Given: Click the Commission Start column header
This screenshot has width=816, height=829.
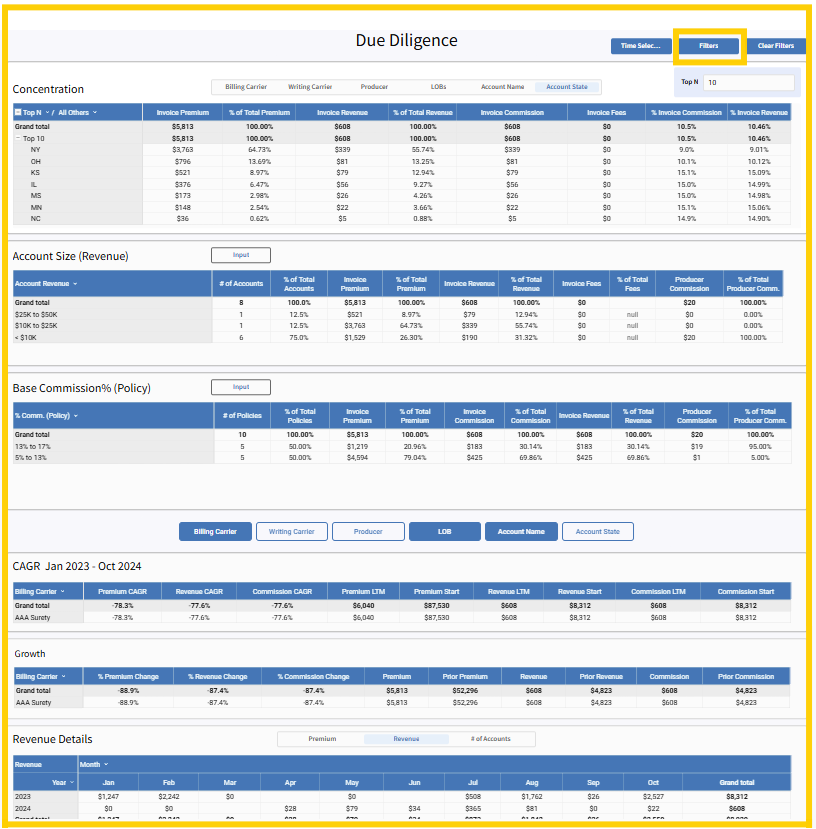Looking at the screenshot, I should point(746,592).
